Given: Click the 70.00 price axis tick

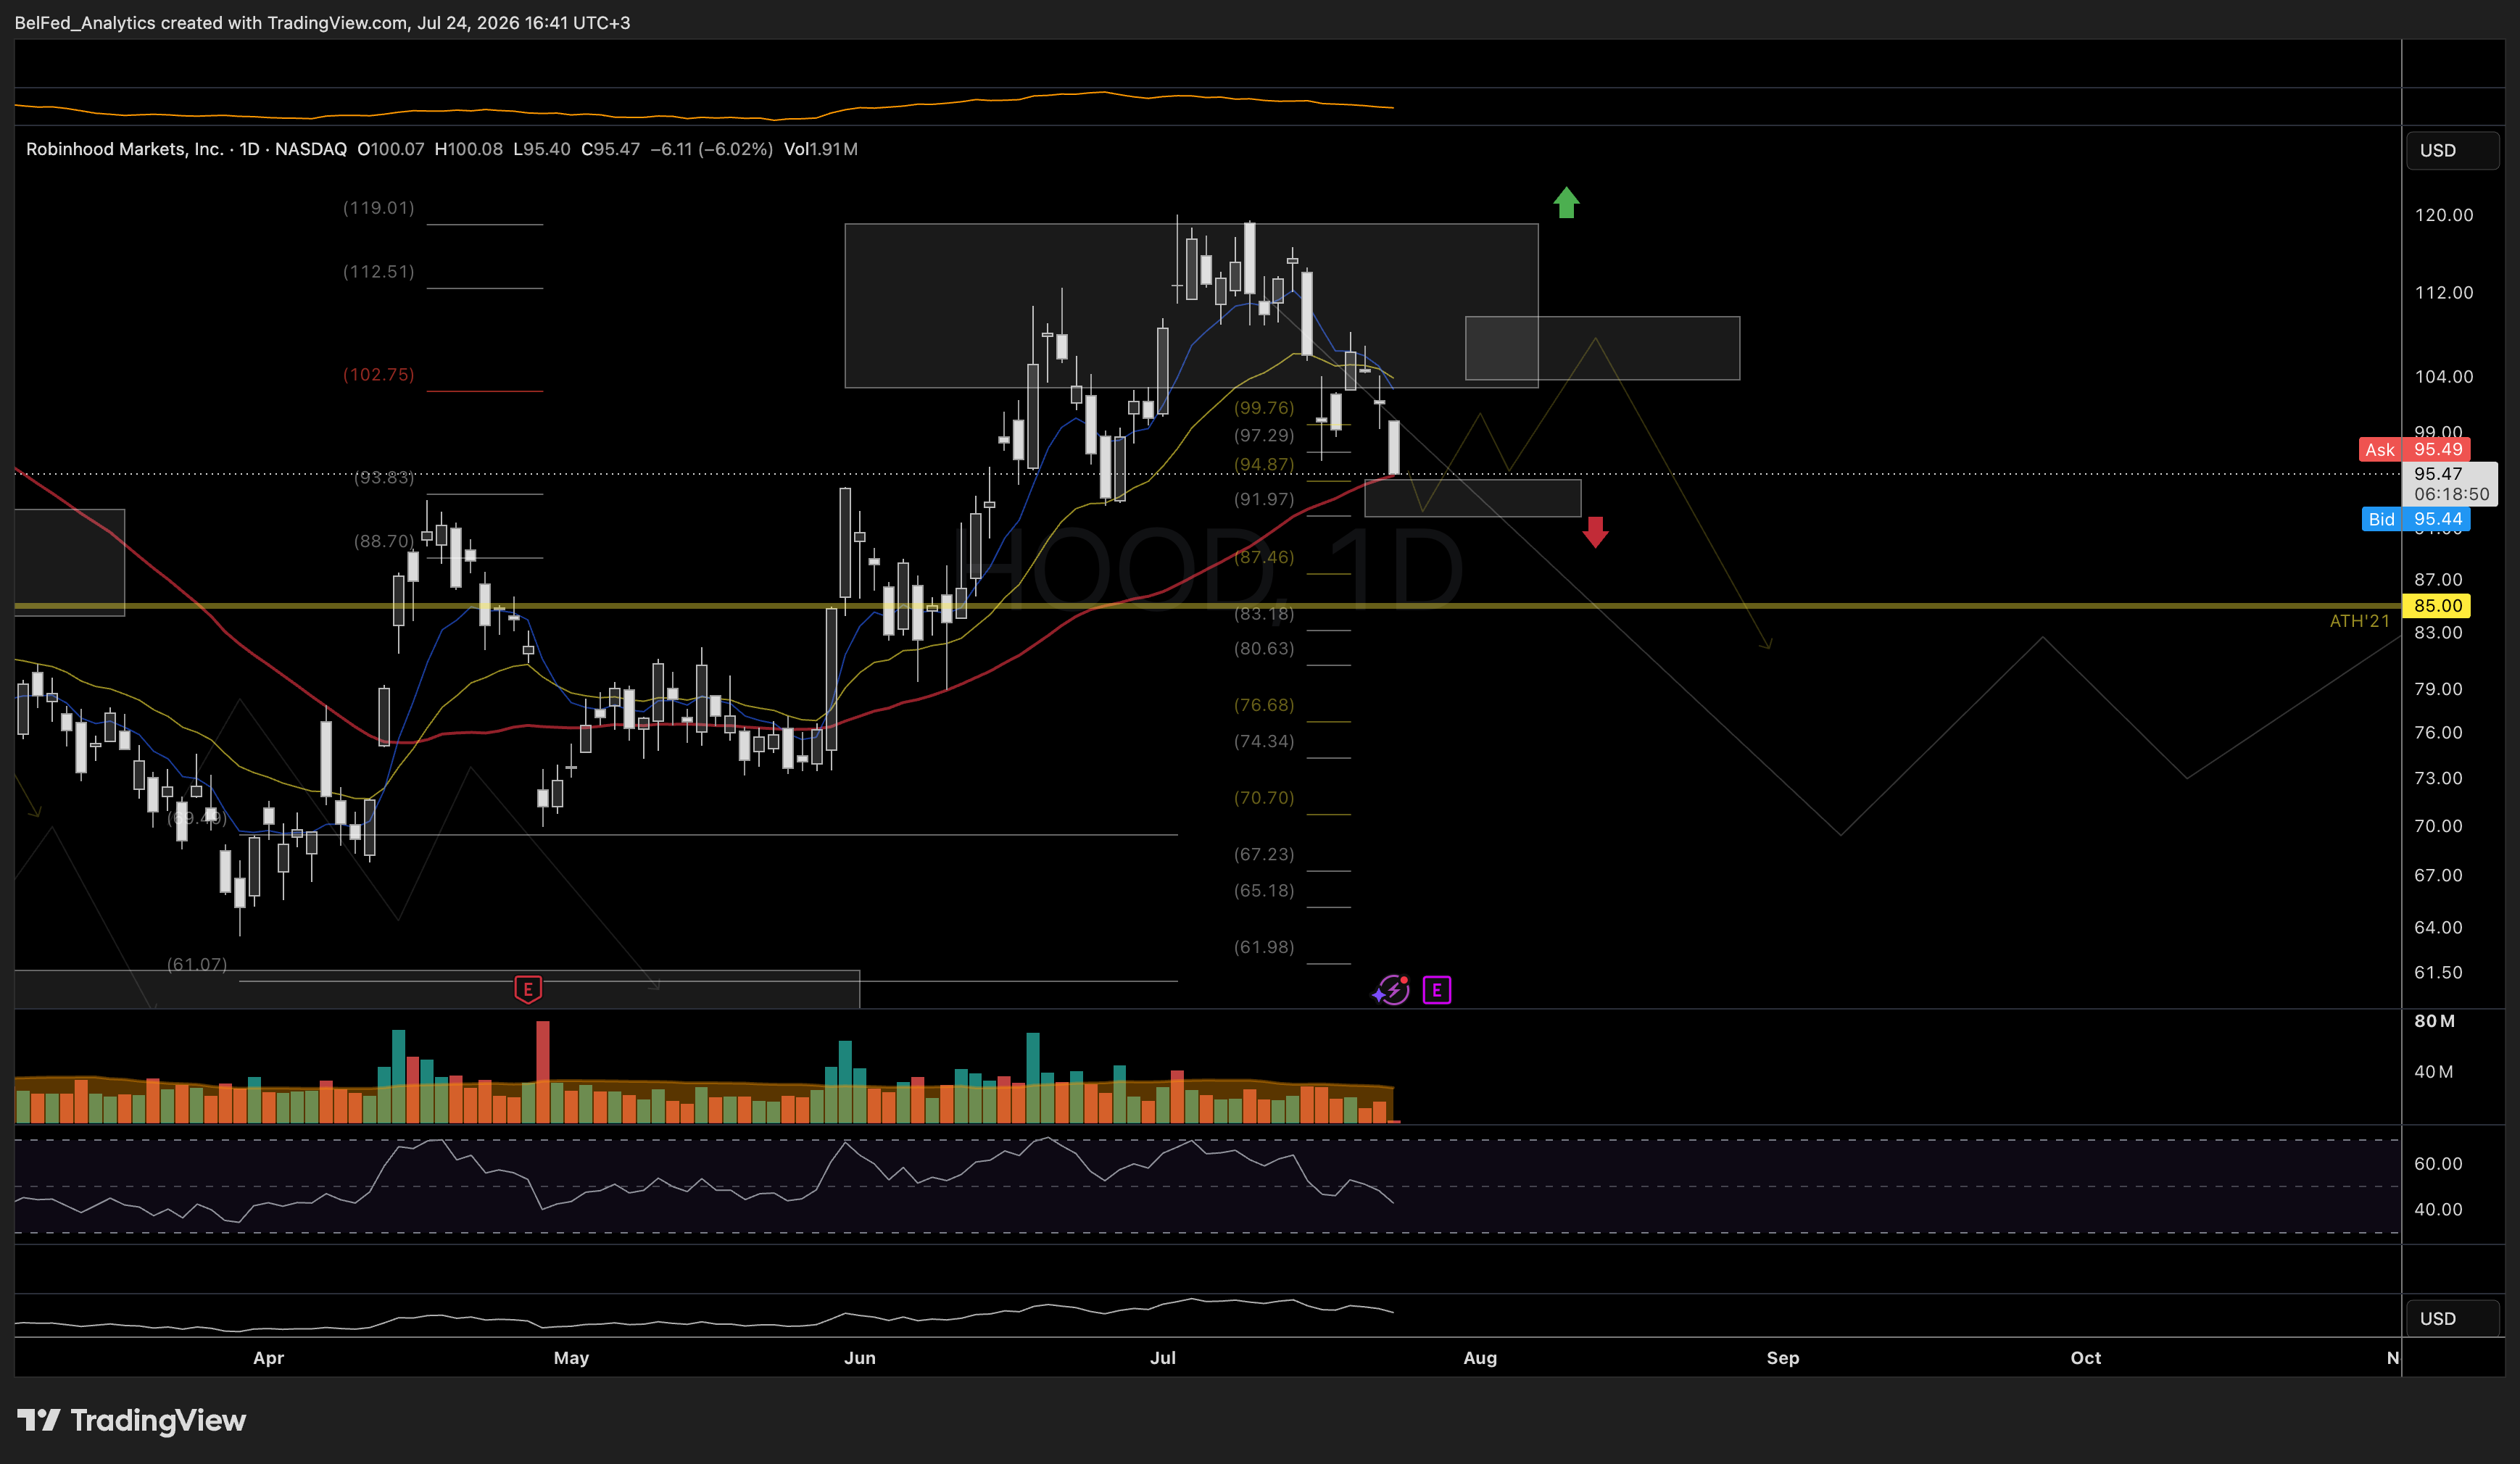Looking at the screenshot, I should [2438, 826].
